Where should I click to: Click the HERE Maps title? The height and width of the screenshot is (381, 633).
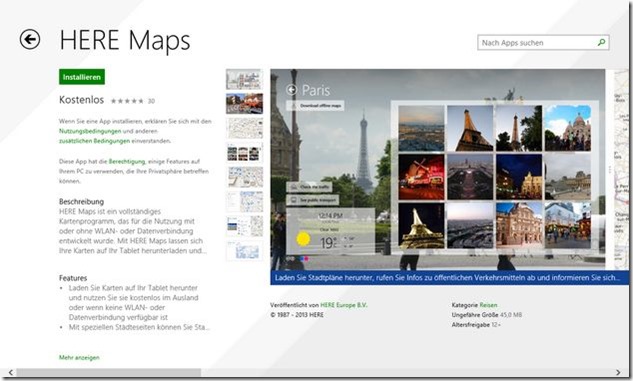125,40
